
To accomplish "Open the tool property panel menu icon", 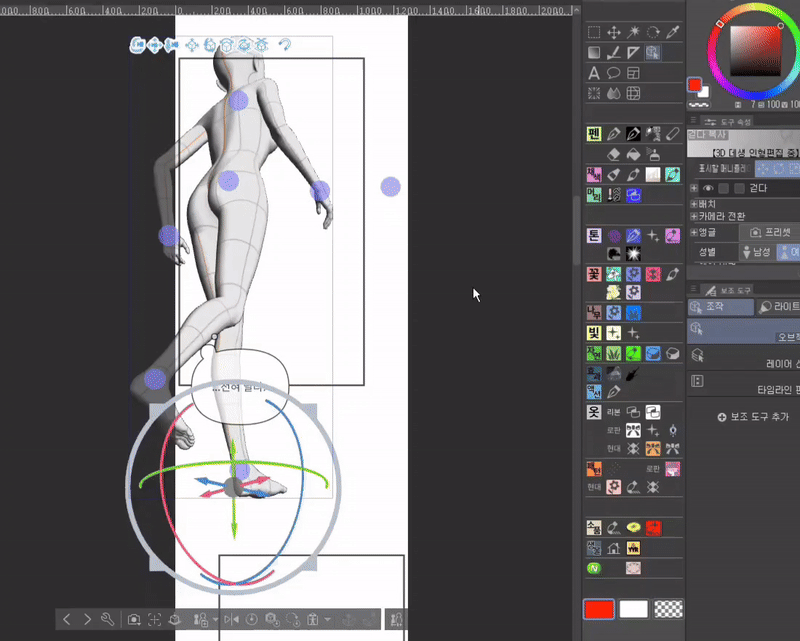I will point(693,120).
